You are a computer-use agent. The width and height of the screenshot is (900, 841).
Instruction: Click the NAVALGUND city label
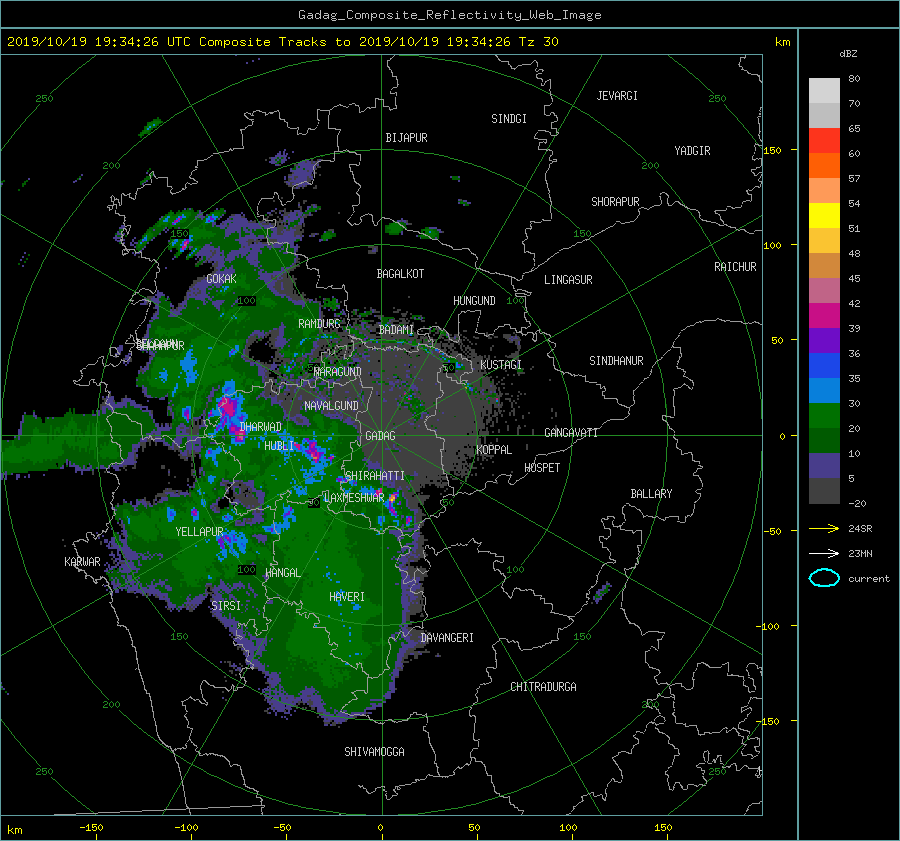(x=331, y=406)
